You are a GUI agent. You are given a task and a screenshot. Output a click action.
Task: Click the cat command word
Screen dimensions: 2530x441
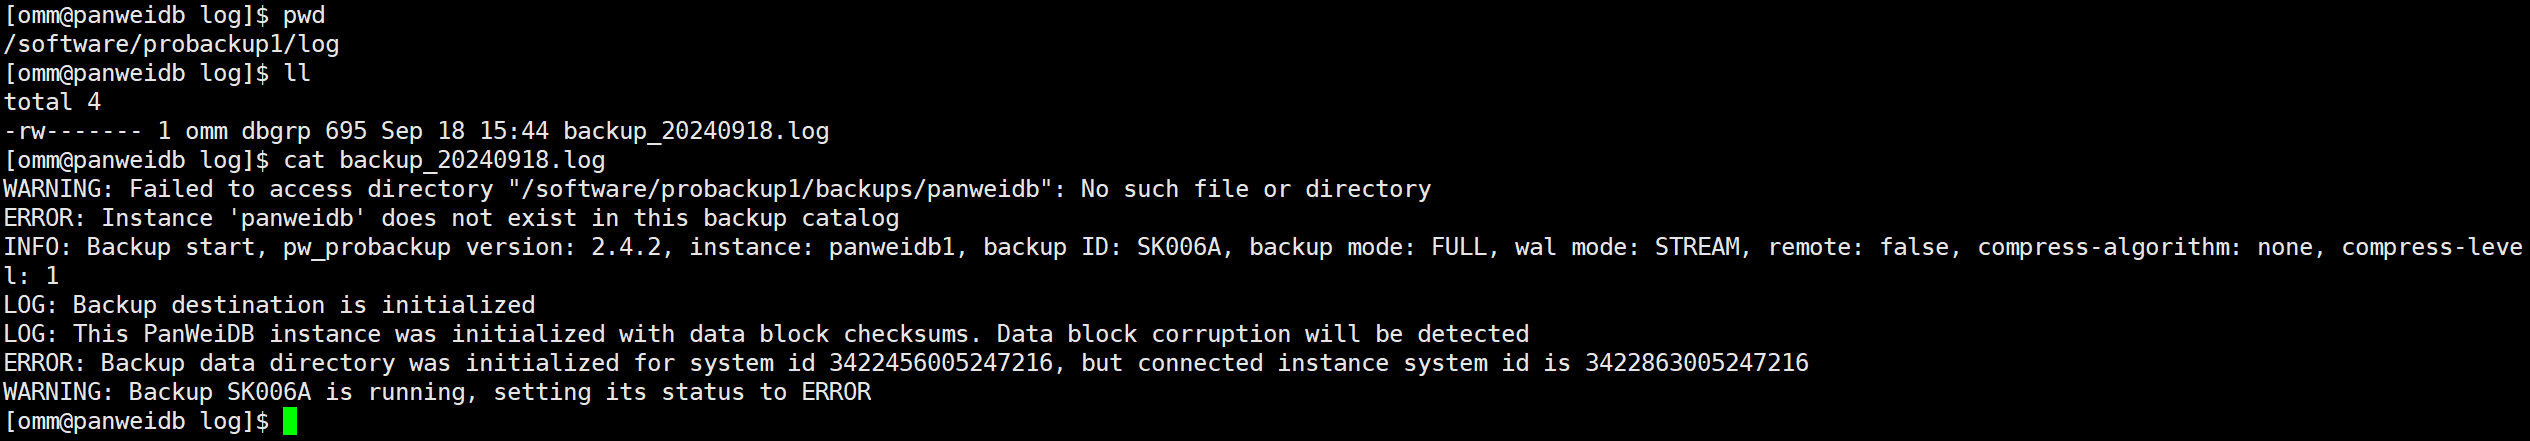coord(304,161)
